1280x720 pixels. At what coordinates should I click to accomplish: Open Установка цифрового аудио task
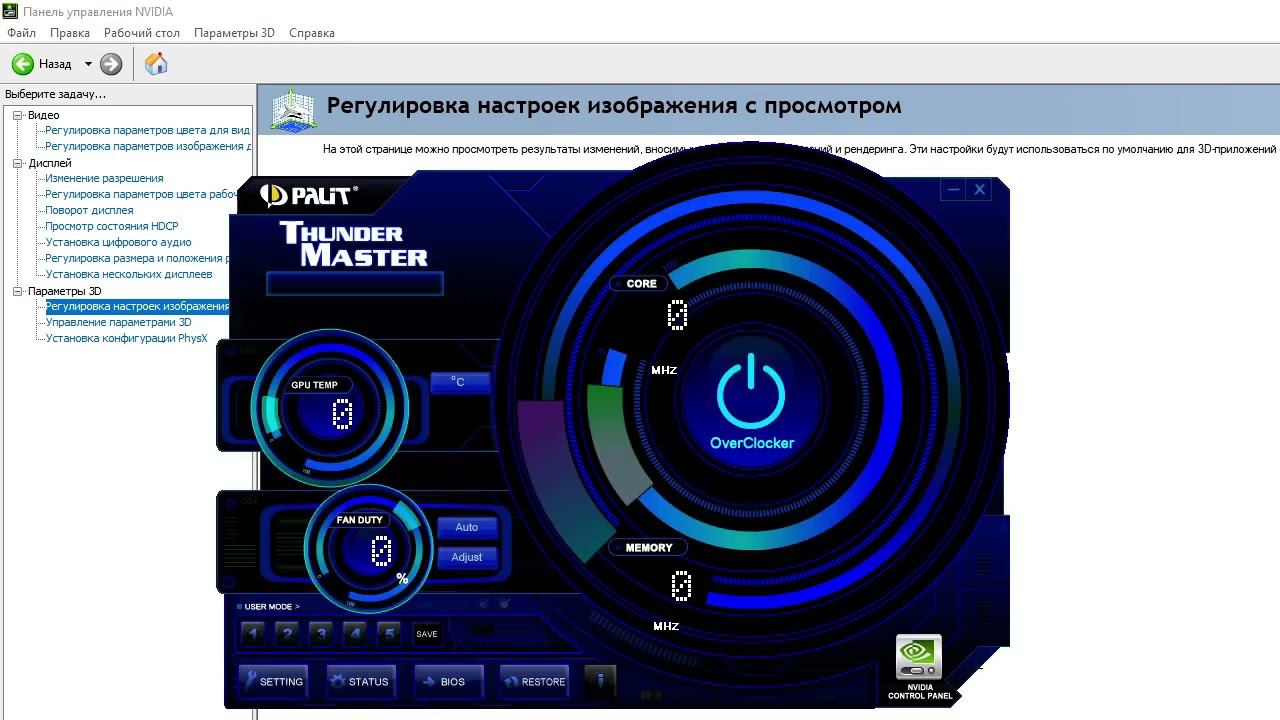(118, 242)
